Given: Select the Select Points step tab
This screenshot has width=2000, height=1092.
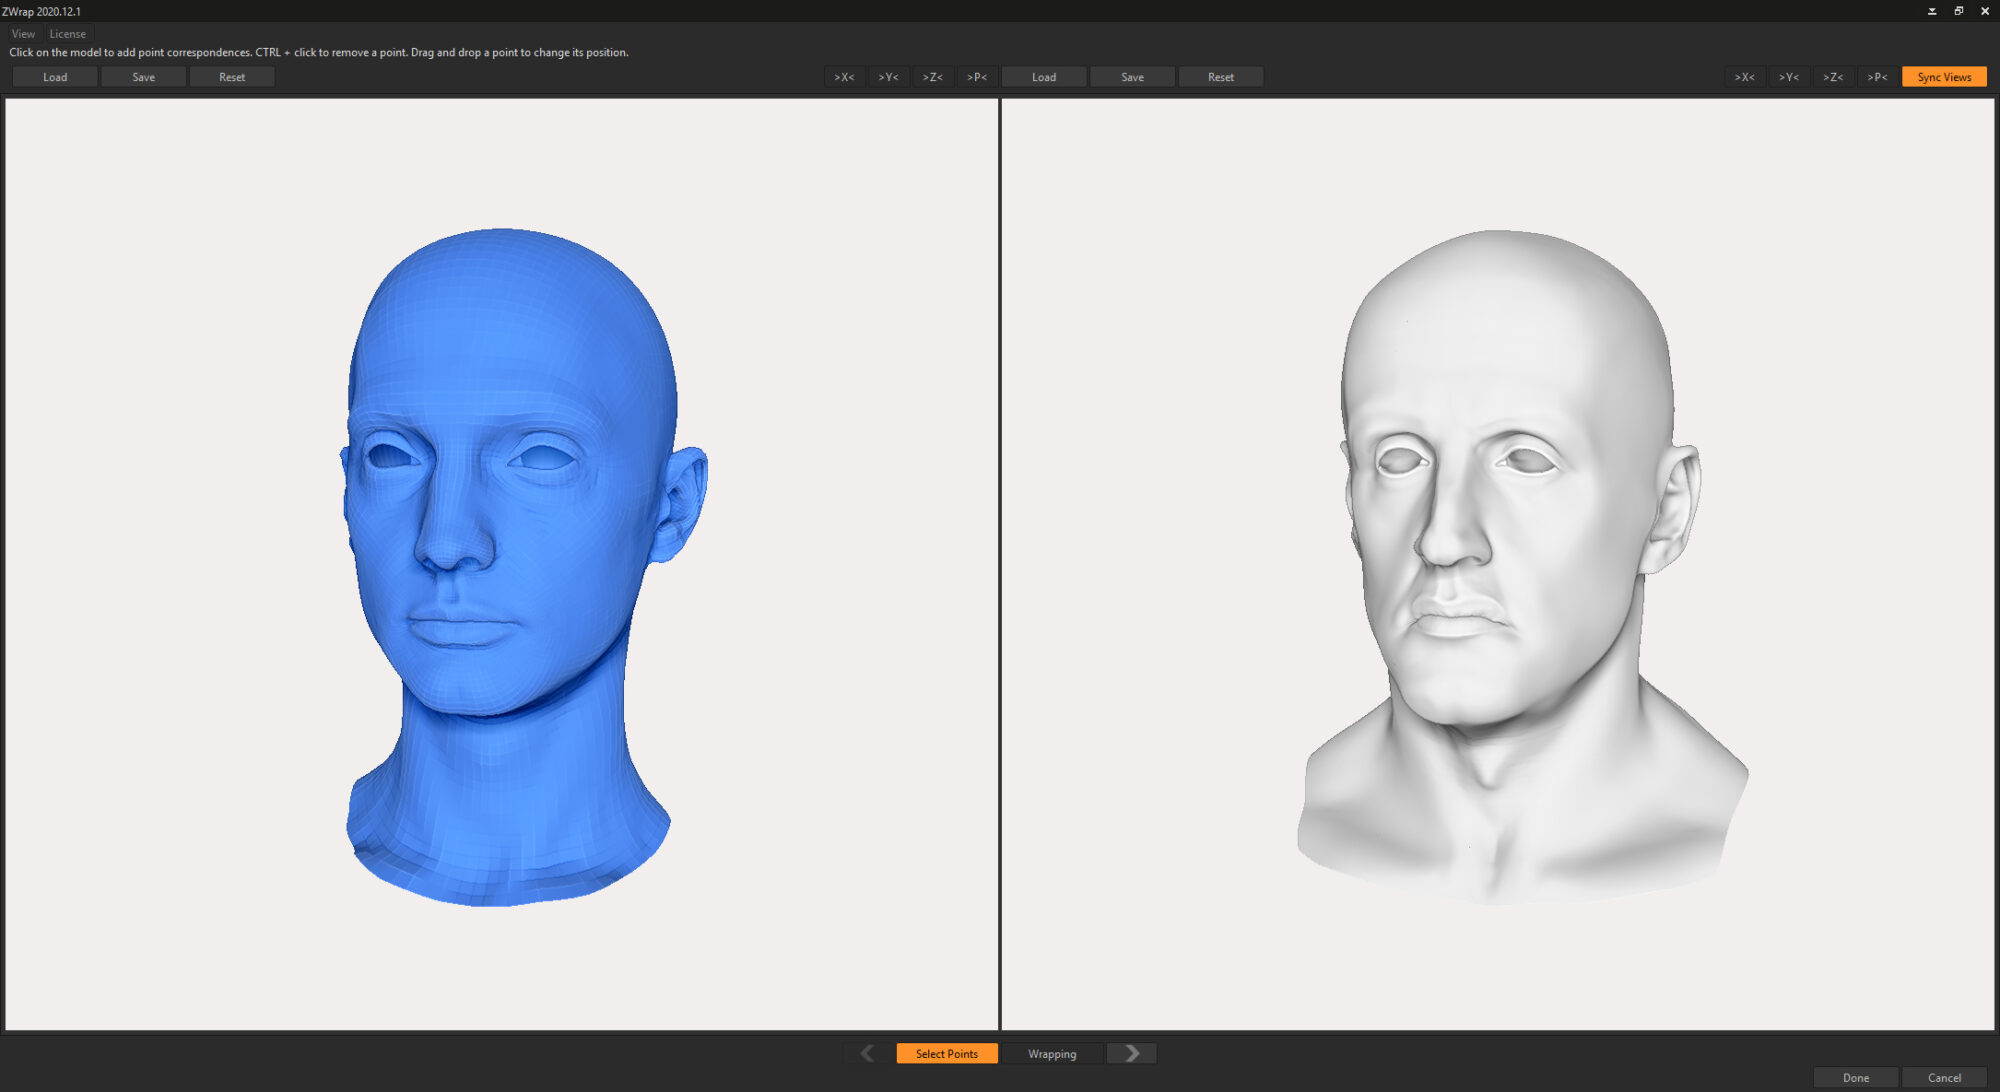Looking at the screenshot, I should [x=946, y=1053].
